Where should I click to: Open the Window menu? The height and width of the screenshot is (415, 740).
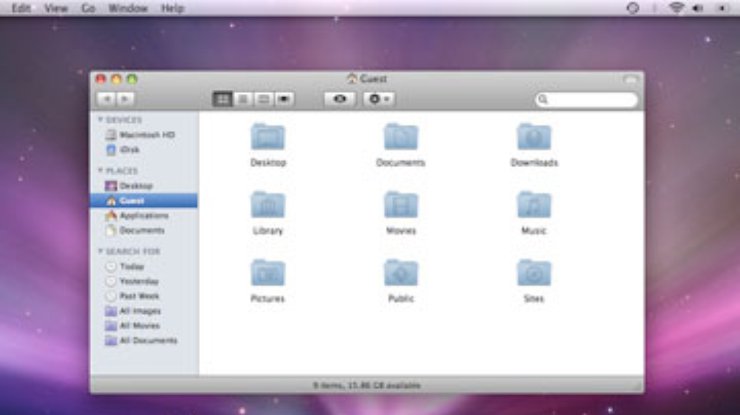click(x=128, y=8)
